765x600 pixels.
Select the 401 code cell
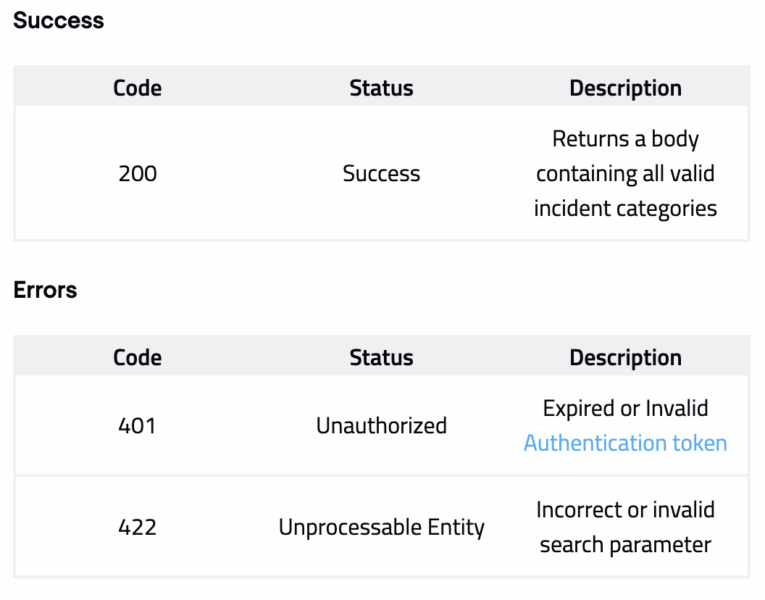click(x=137, y=426)
